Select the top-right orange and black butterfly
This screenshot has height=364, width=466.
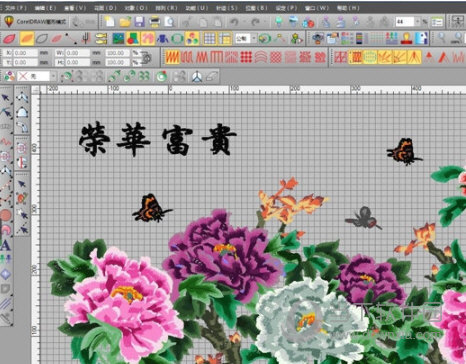(x=404, y=152)
